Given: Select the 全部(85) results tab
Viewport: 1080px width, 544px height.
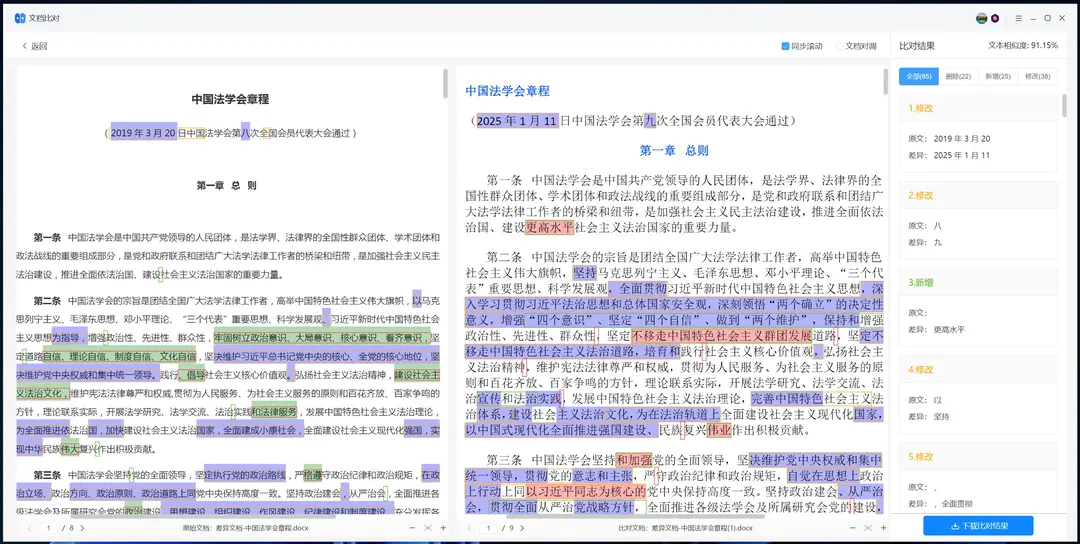Looking at the screenshot, I should (x=919, y=76).
